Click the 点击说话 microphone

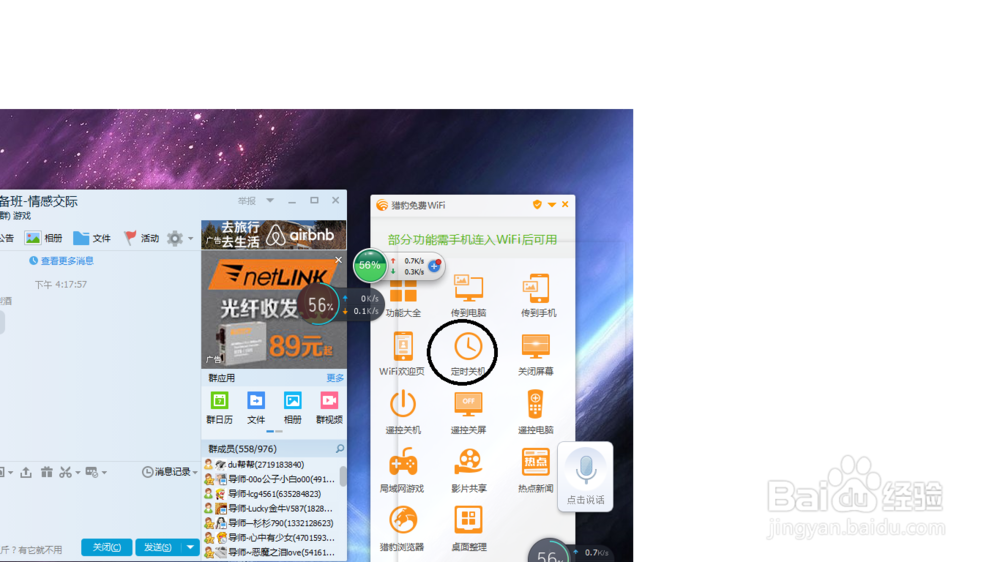(585, 470)
